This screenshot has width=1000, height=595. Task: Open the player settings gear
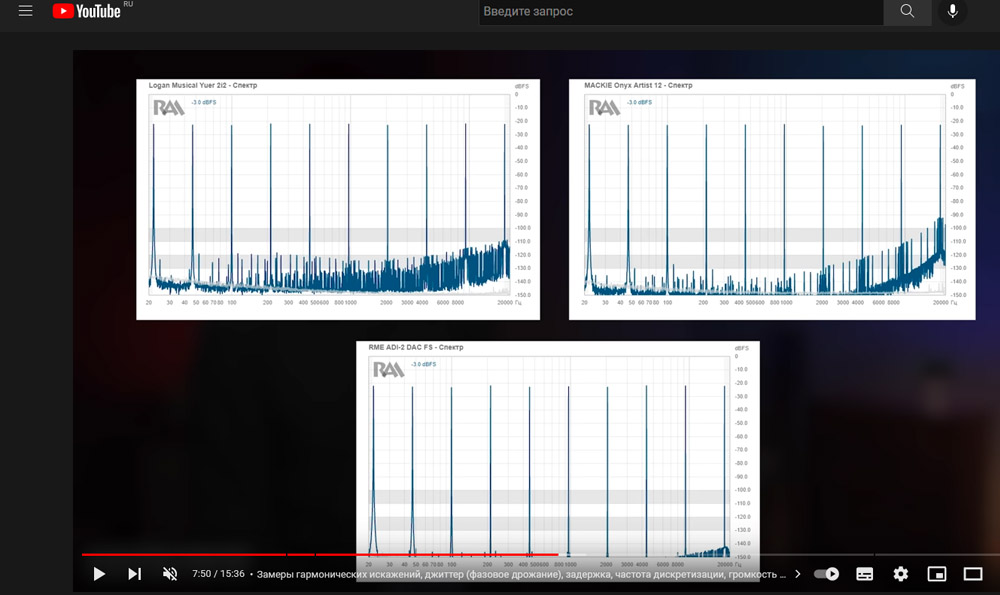901,574
